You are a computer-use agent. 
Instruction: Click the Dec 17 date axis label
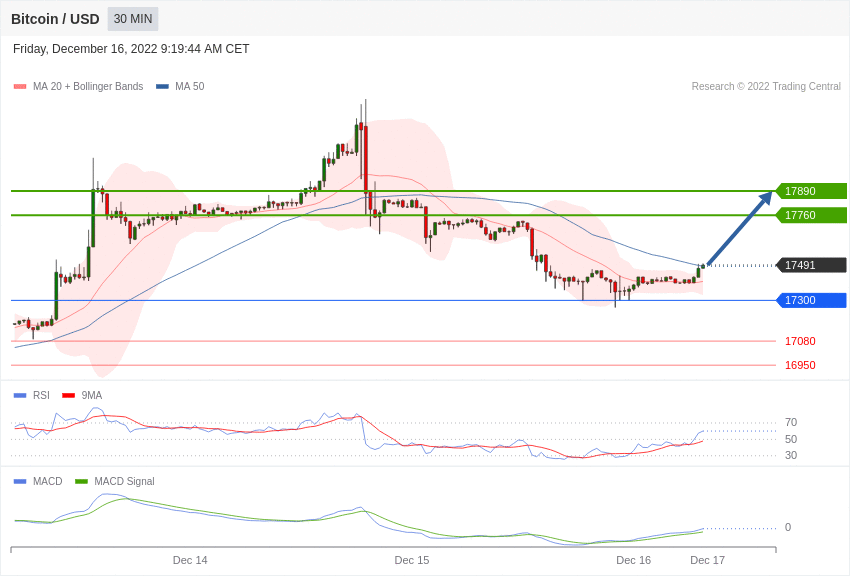pos(707,560)
